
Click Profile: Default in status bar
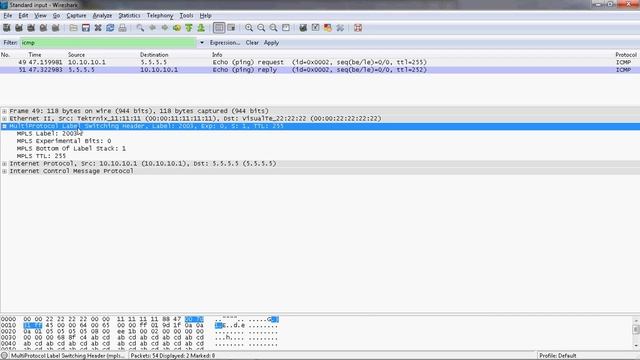558,356
